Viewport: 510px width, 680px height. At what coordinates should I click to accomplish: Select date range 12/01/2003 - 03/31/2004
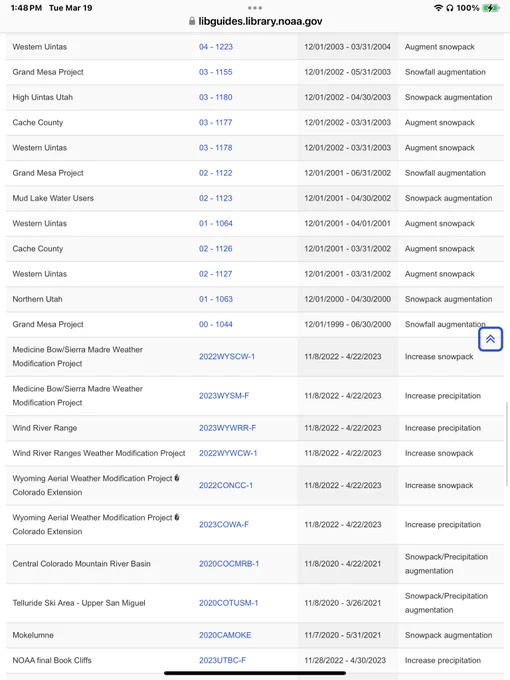[347, 47]
